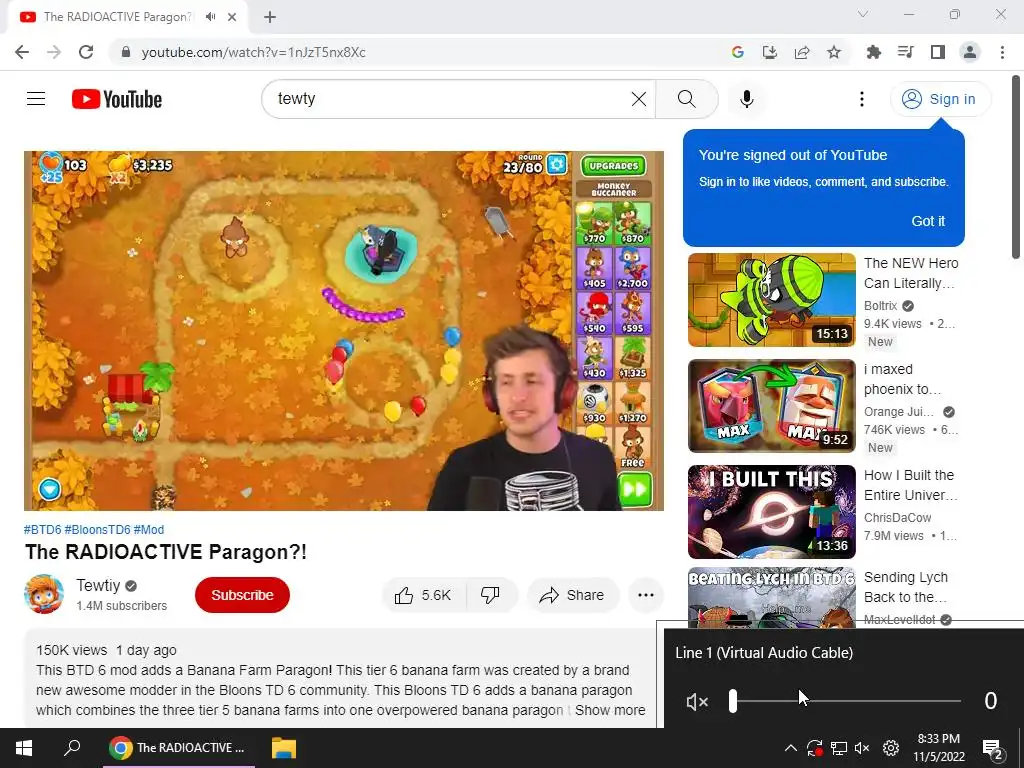
Task: Mute the tab audio speaker icon
Action: [x=210, y=17]
